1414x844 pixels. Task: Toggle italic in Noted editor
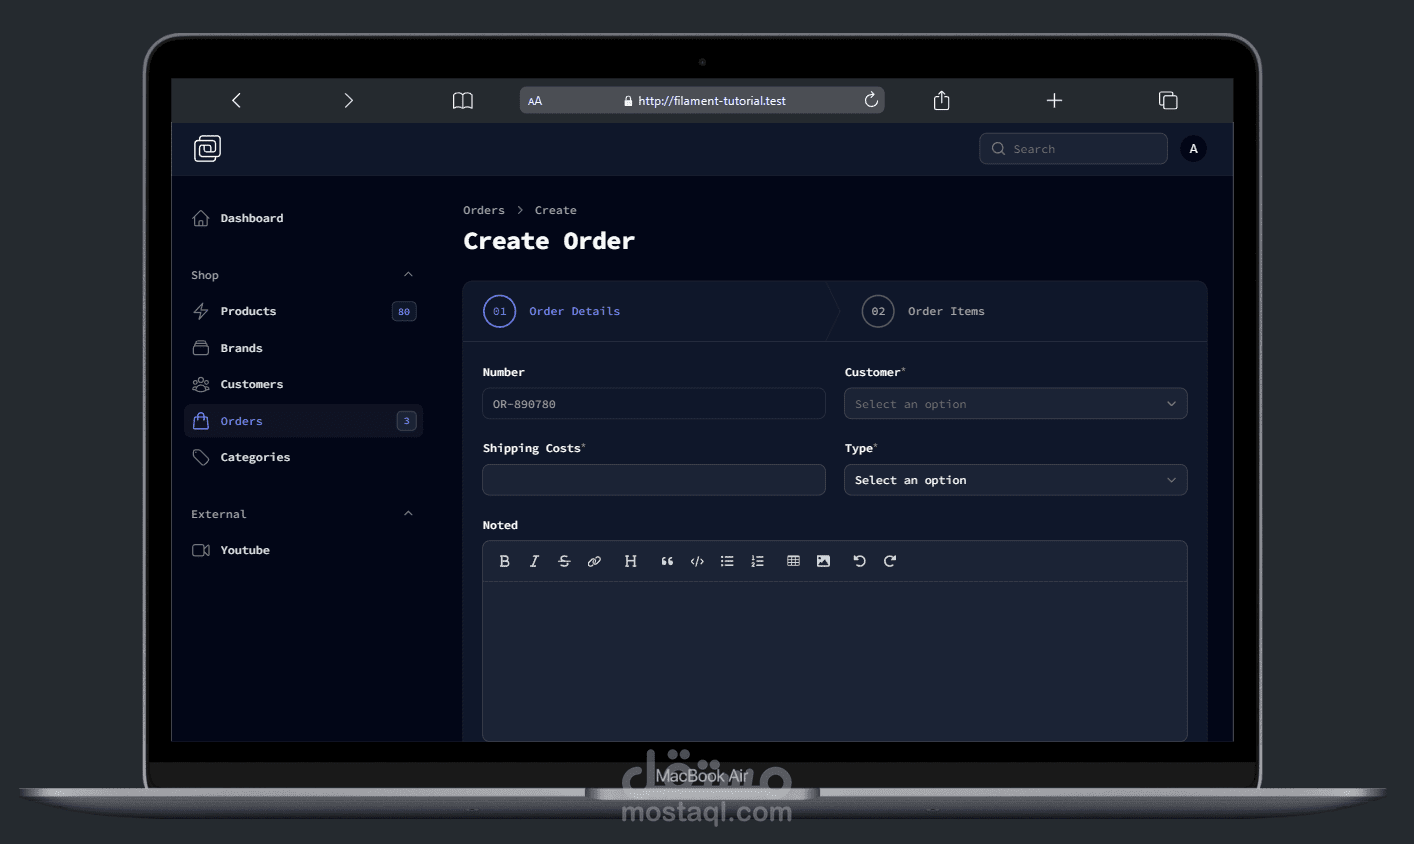pos(534,561)
